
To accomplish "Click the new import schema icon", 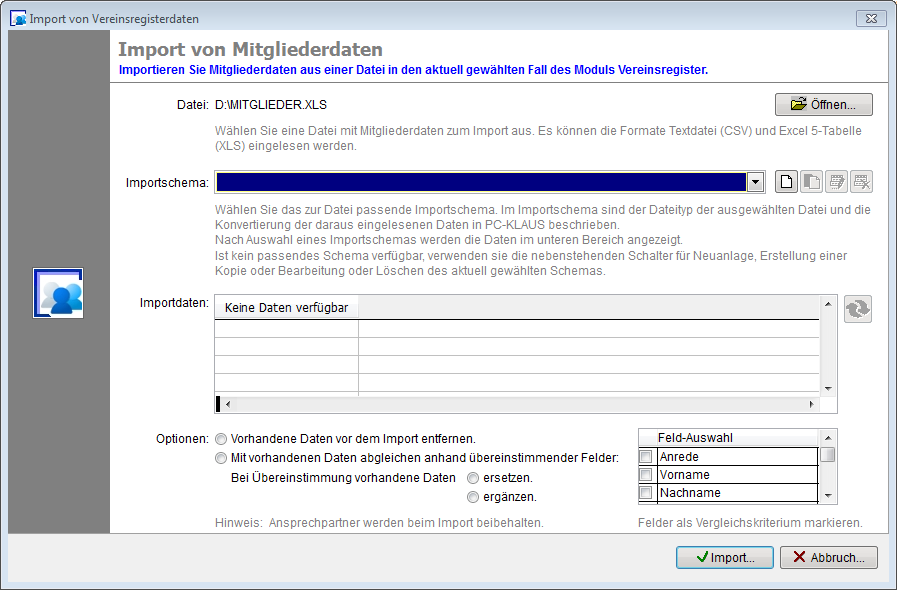I will [x=787, y=182].
